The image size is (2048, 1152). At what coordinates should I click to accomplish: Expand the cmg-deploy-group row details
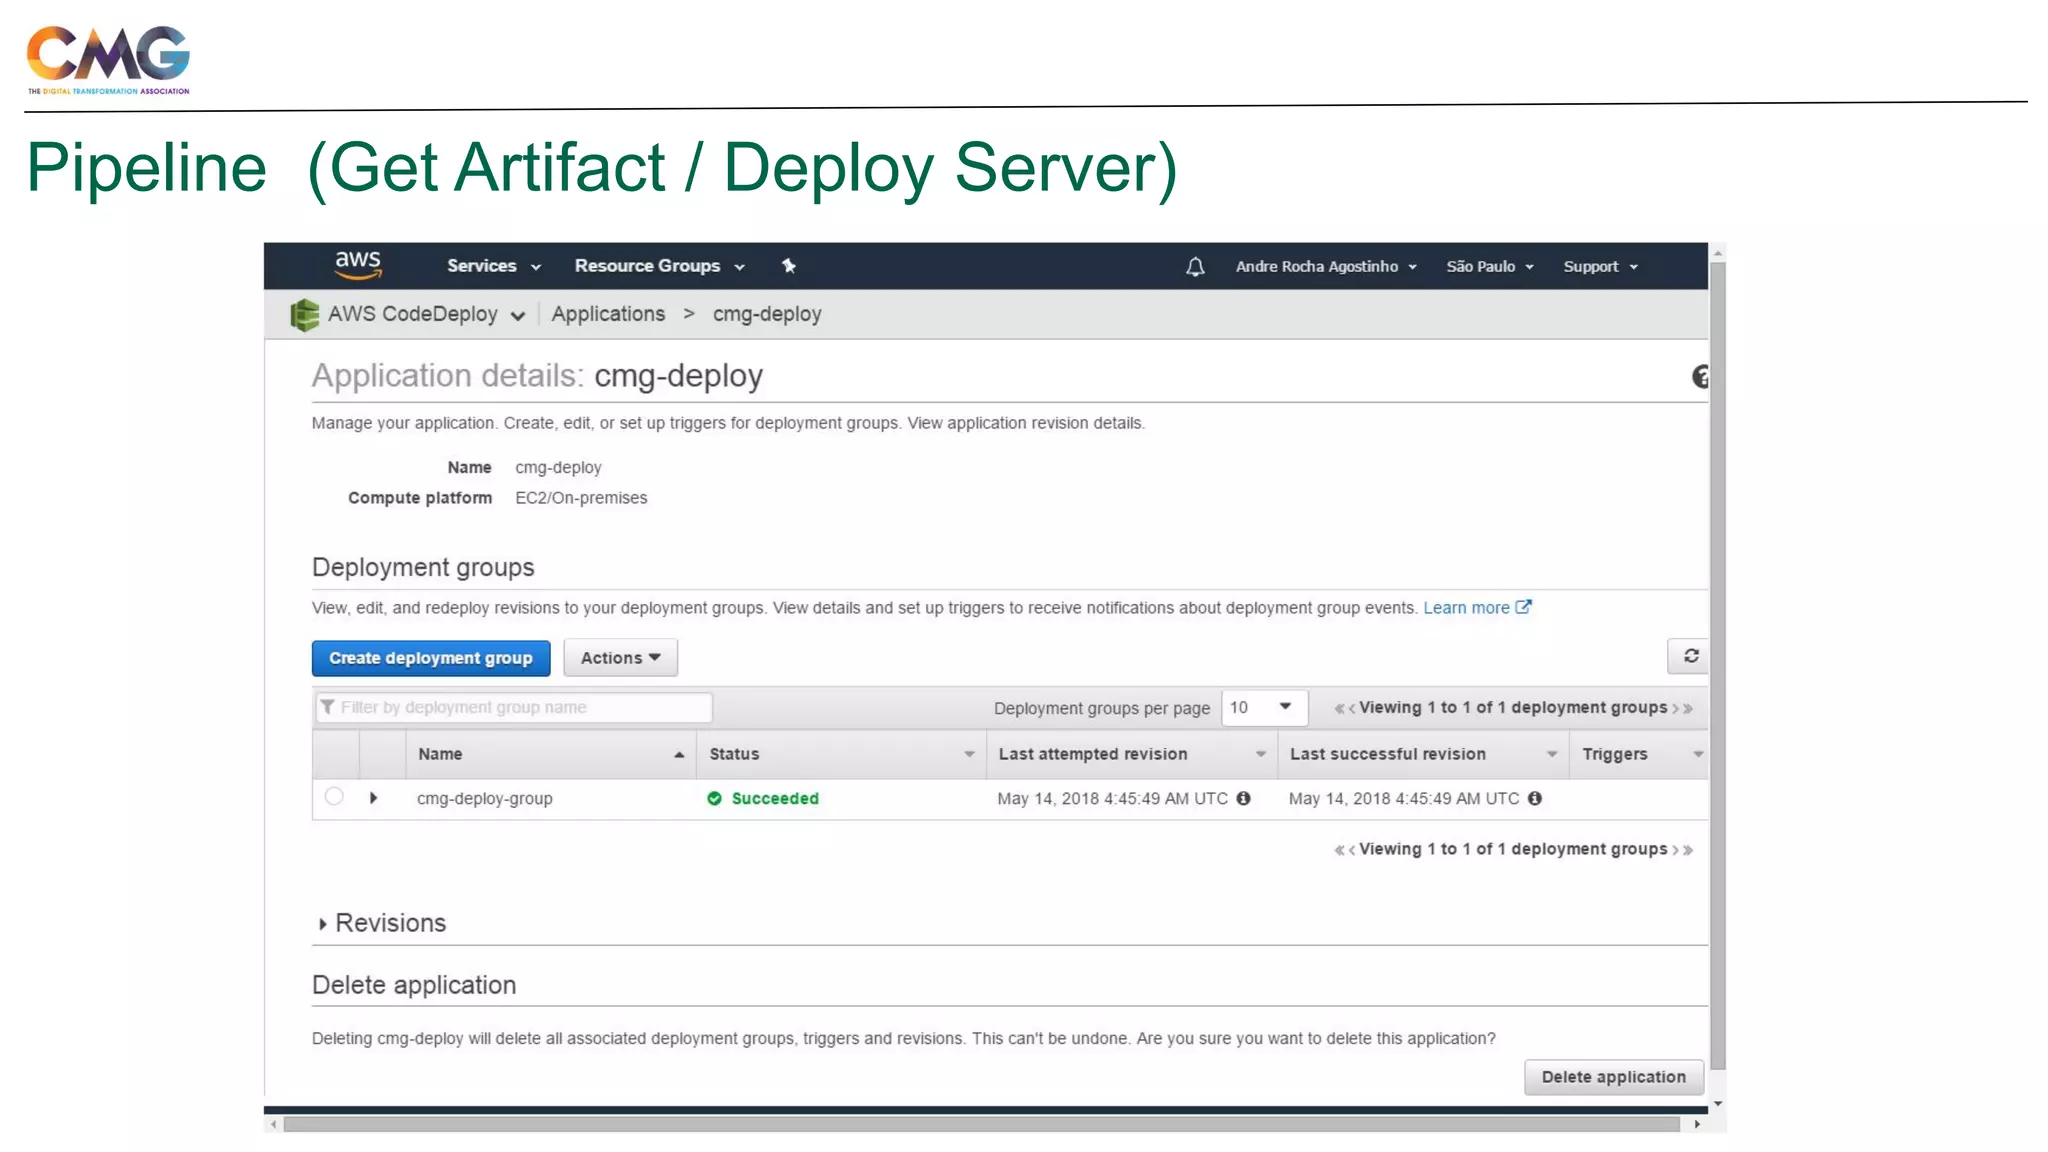tap(373, 798)
